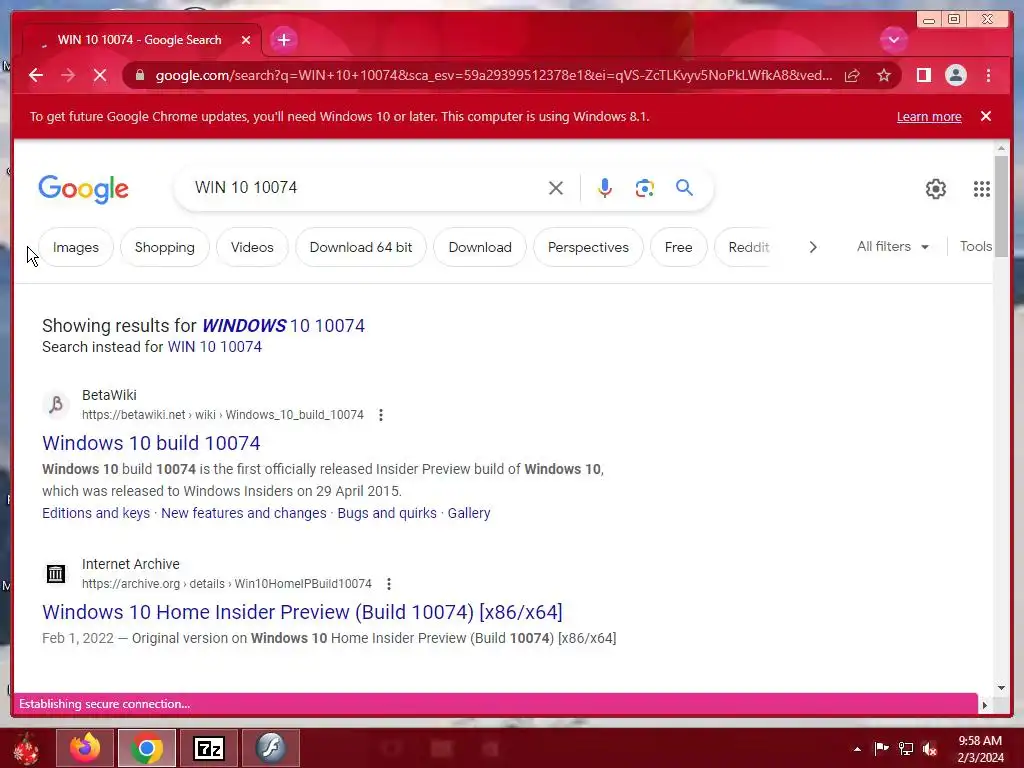Open search Tools
1024x768 pixels.
976,247
